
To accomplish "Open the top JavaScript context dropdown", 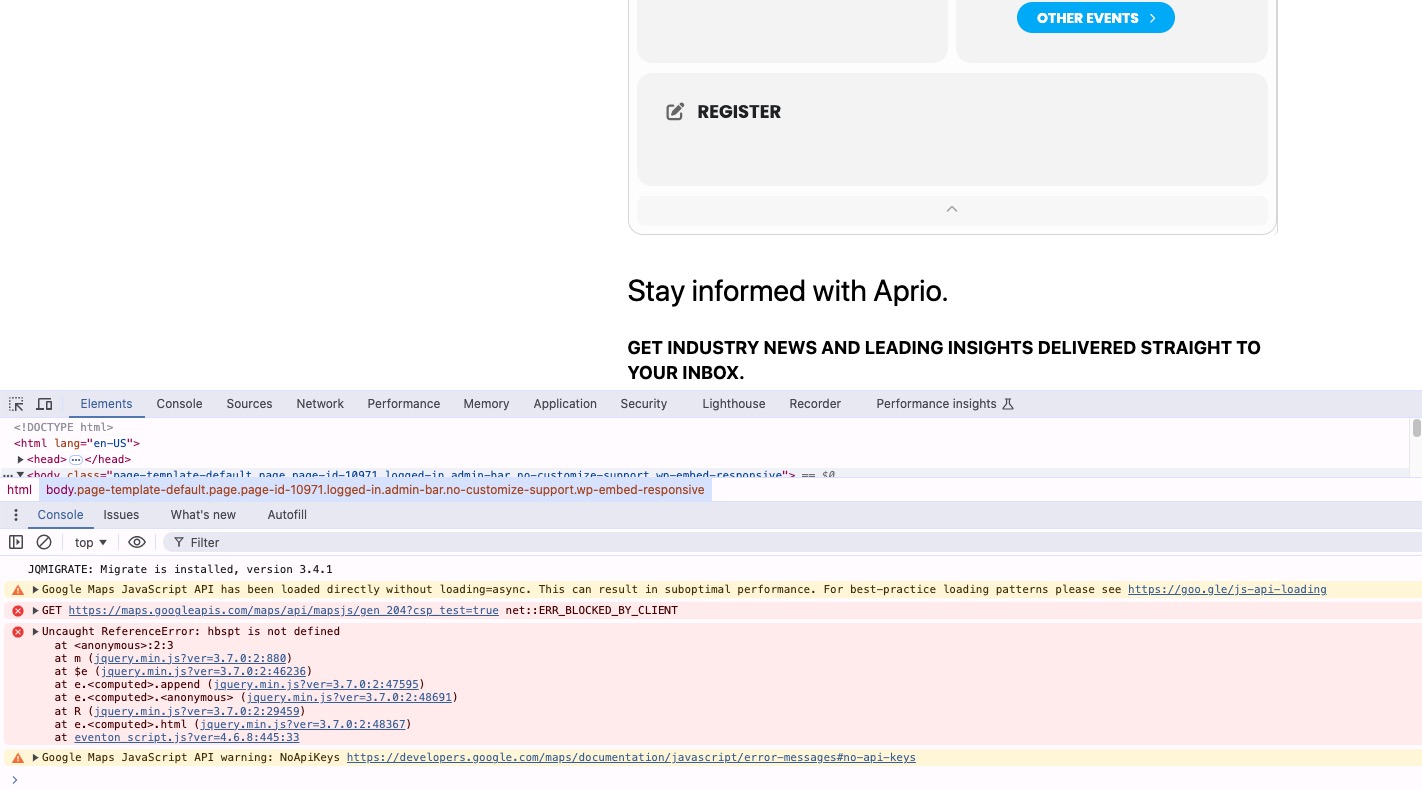I will pos(91,542).
